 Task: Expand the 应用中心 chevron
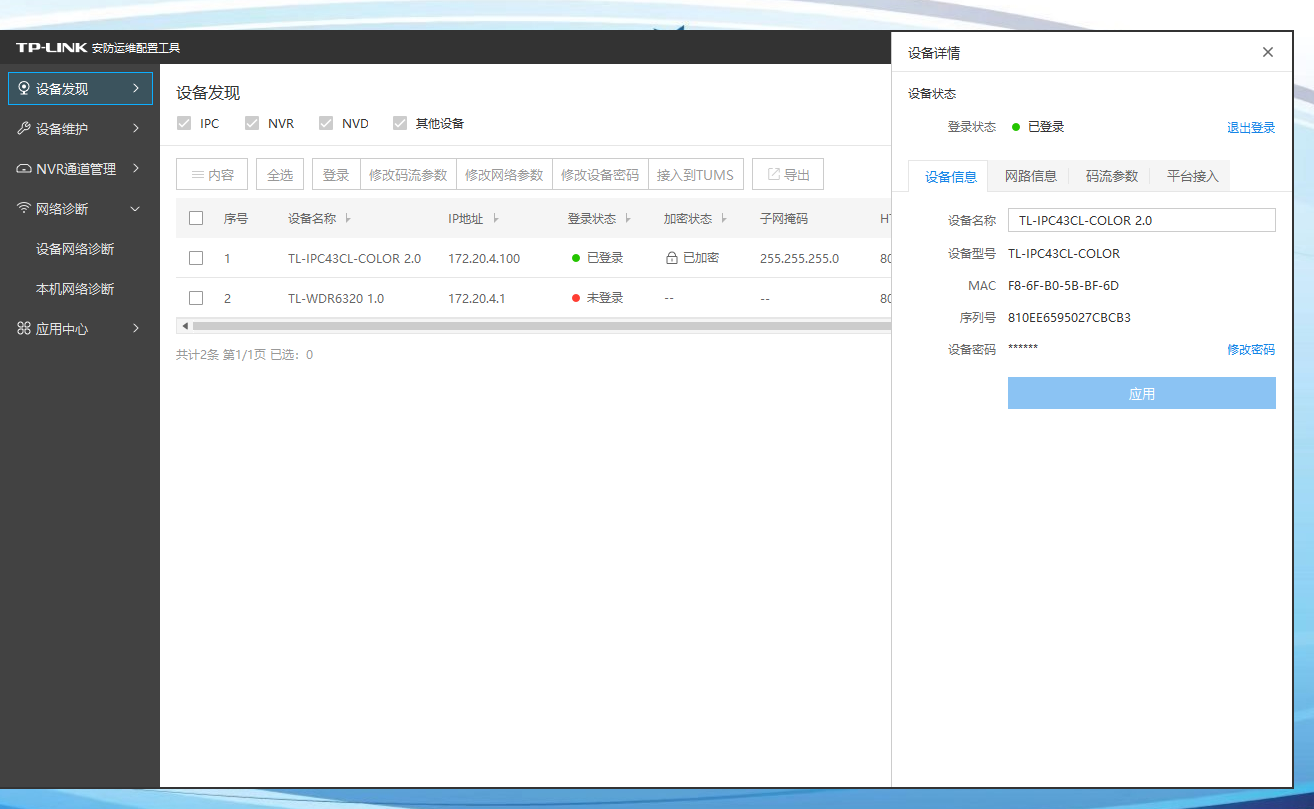135,328
